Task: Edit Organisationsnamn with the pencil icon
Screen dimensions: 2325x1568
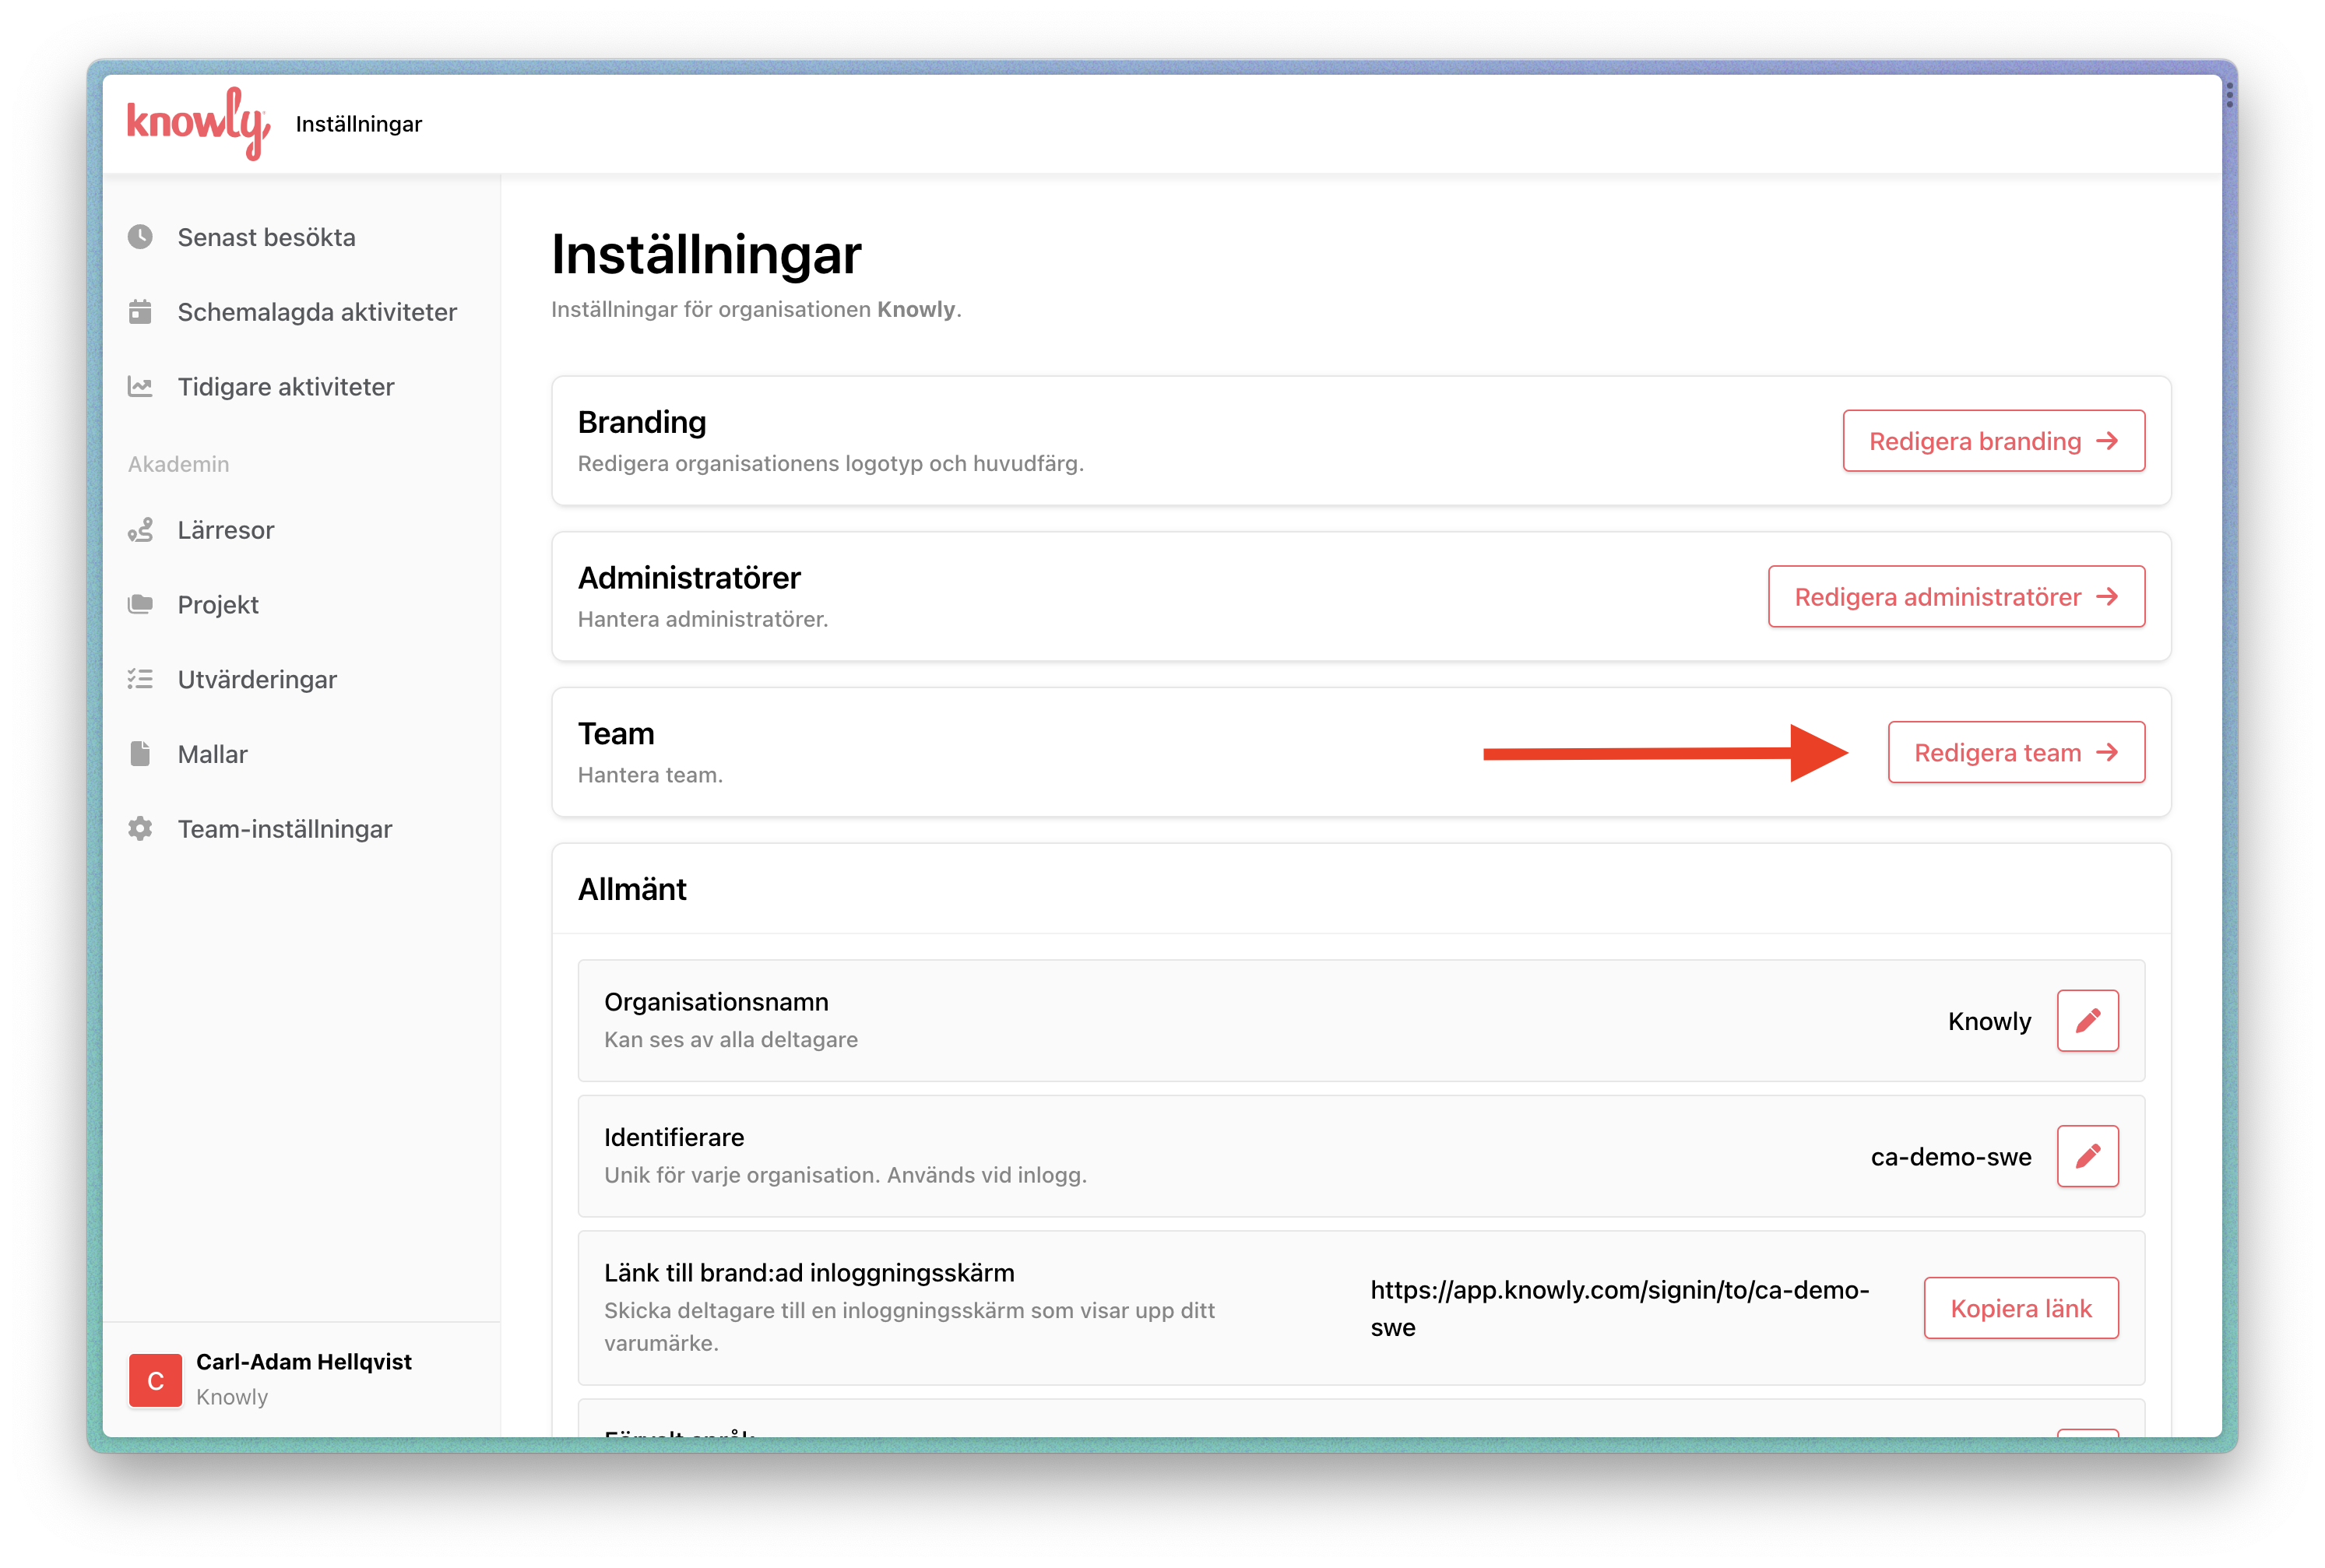Action: point(2087,1021)
